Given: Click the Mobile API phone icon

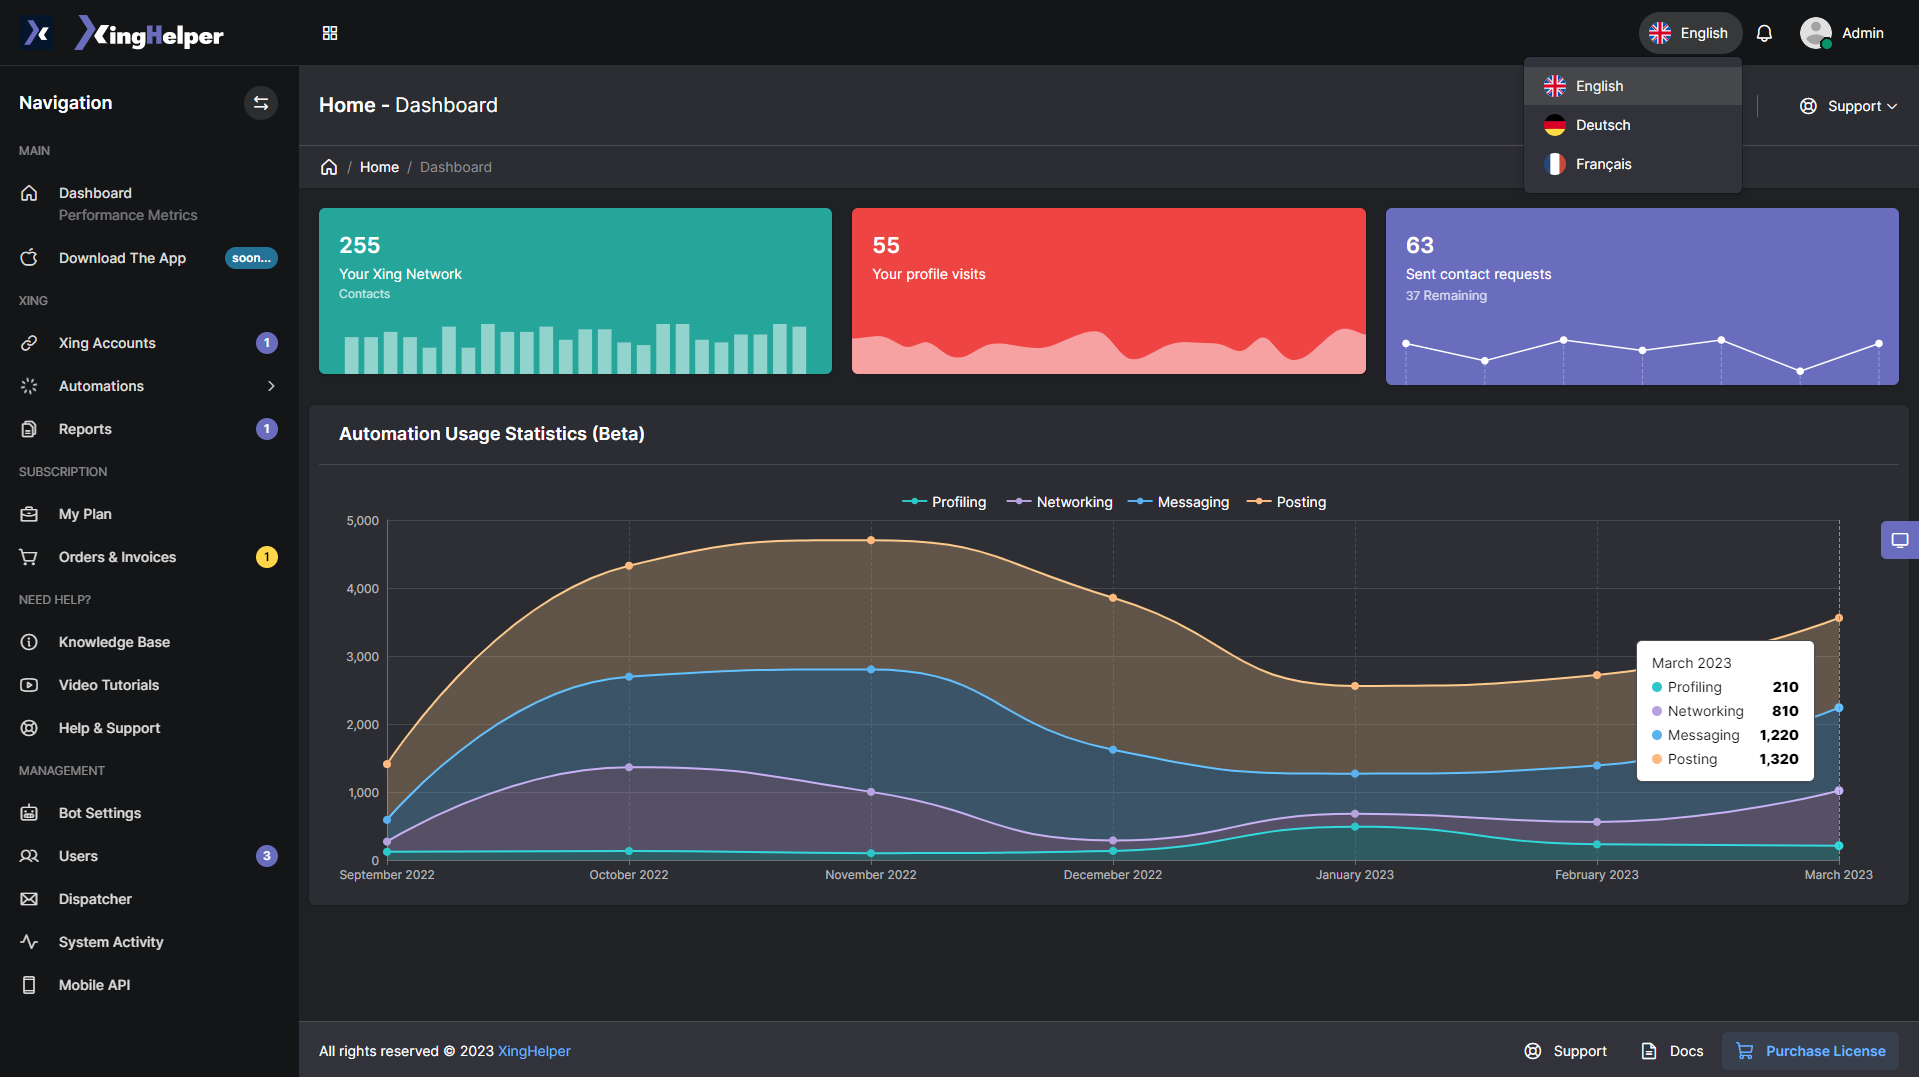Looking at the screenshot, I should click(29, 985).
